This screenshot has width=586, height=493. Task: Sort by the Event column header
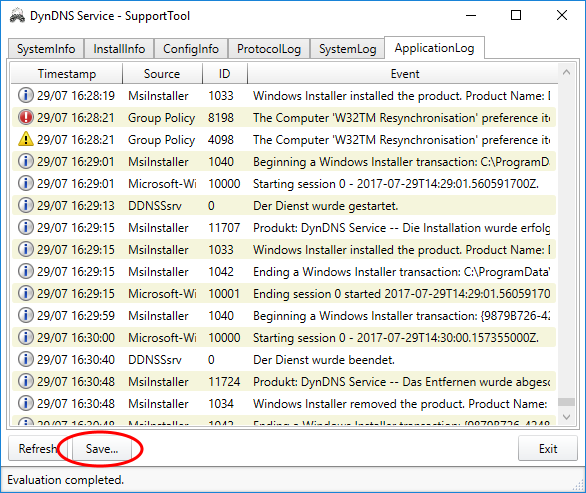(405, 74)
